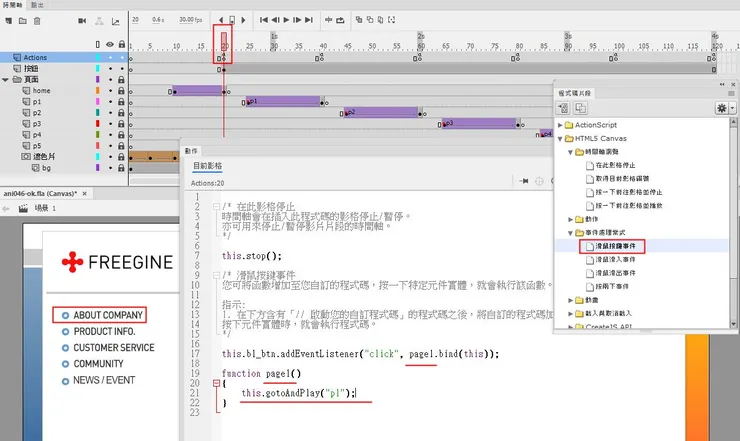Collapse the 頁面 layer folder

pyautogui.click(x=5, y=79)
